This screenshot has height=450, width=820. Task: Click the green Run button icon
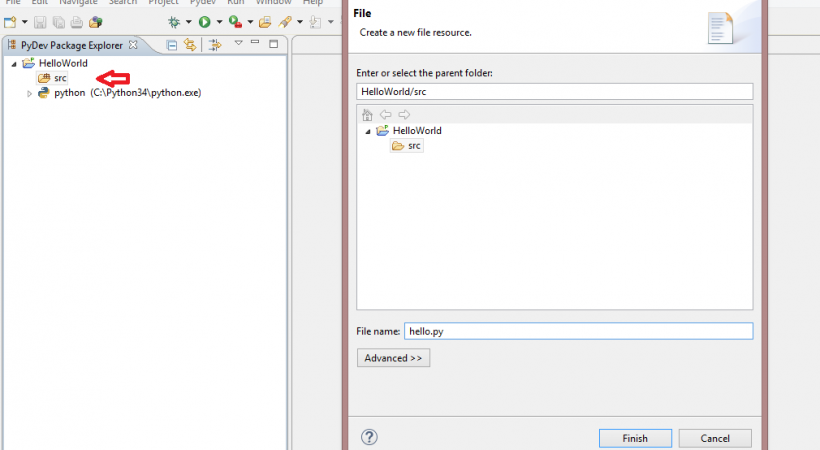pyautogui.click(x=204, y=21)
